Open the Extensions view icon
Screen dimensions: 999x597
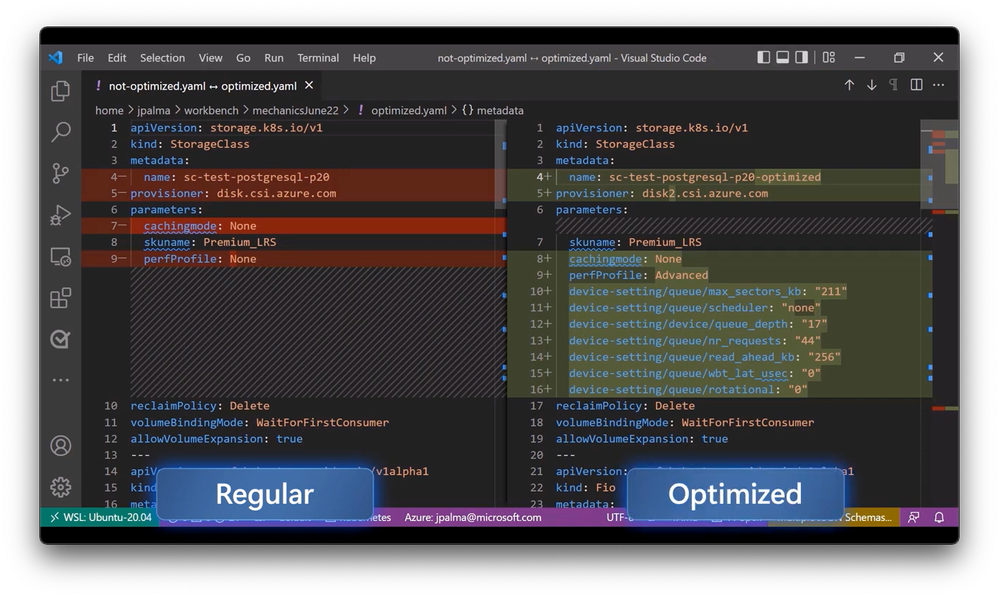click(x=61, y=298)
